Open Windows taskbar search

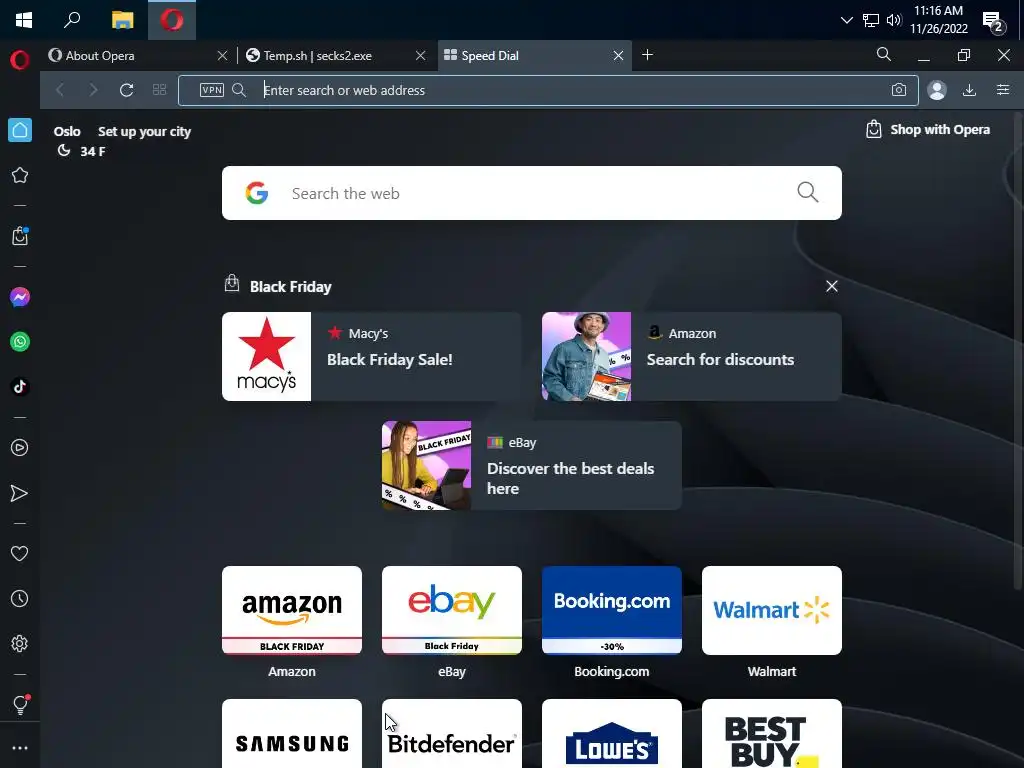click(72, 20)
